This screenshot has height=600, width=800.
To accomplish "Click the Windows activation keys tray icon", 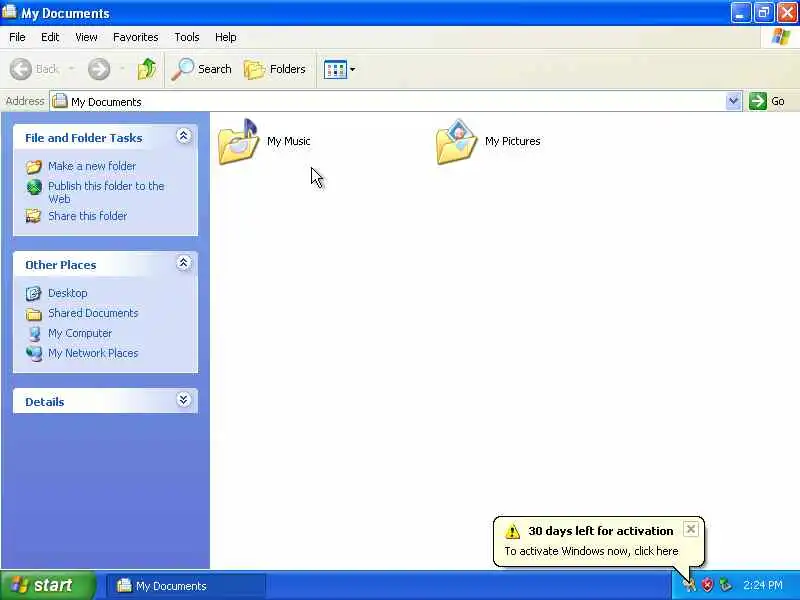I will click(689, 585).
